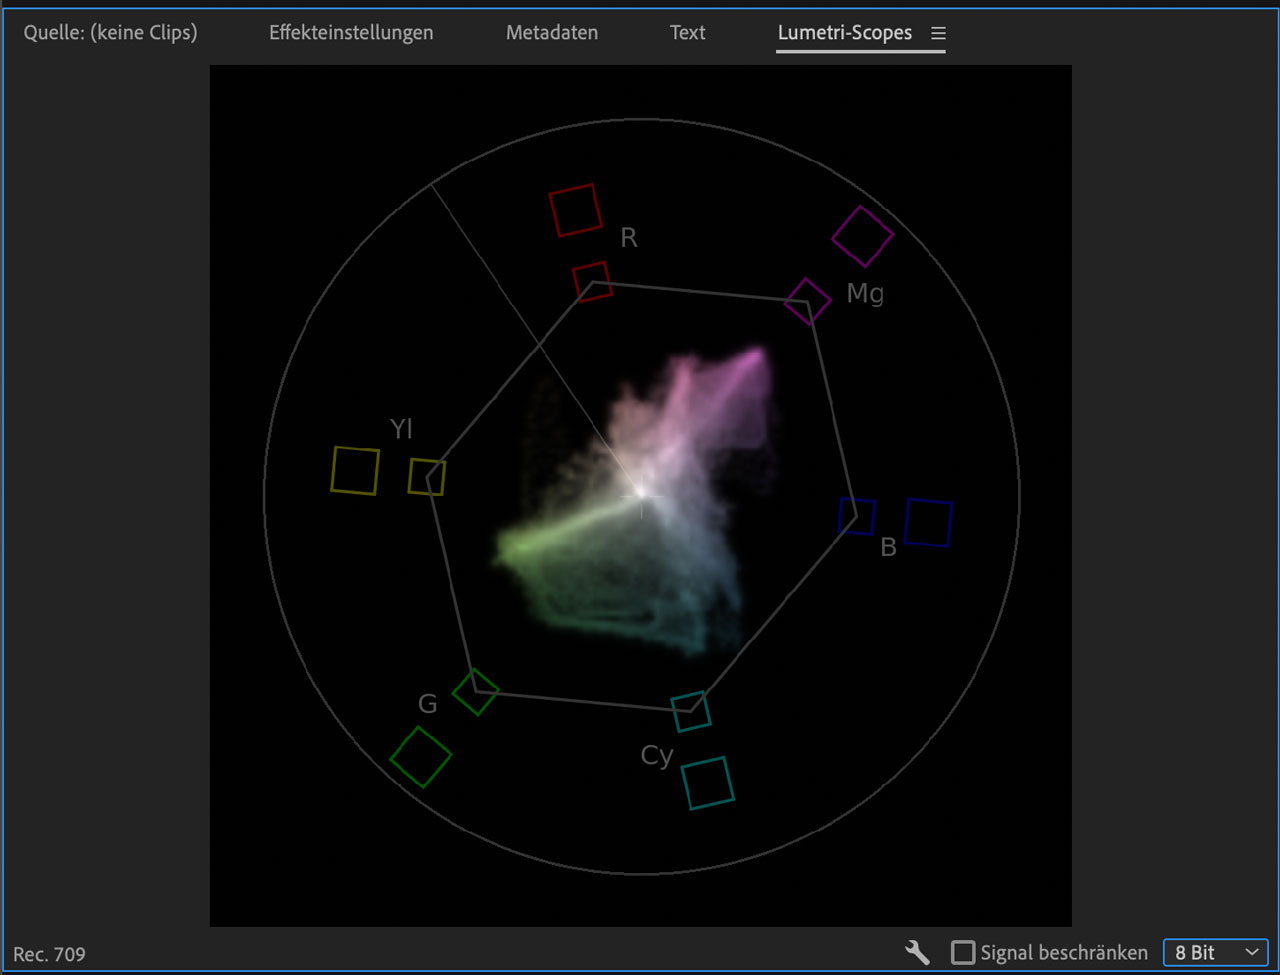Image resolution: width=1280 pixels, height=975 pixels.
Task: Click the wrench settings icon
Action: (x=917, y=952)
